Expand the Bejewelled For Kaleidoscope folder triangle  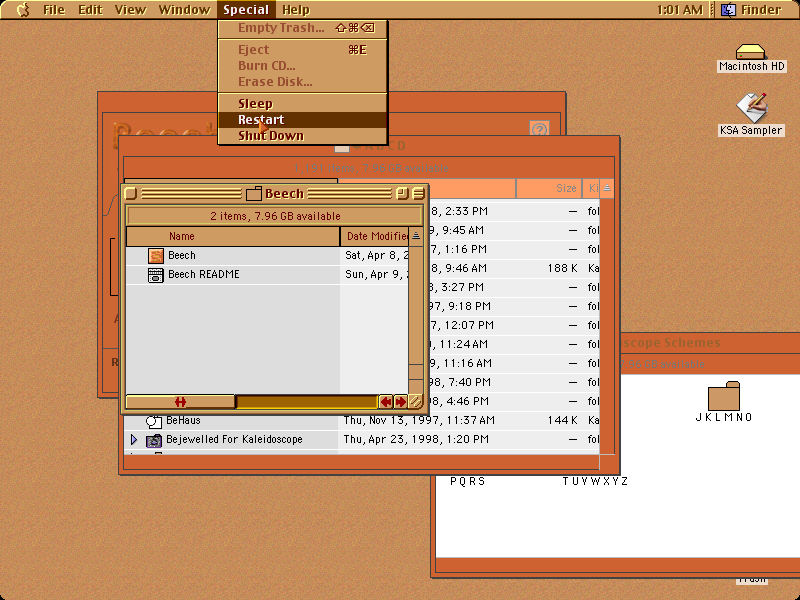pyautogui.click(x=134, y=439)
